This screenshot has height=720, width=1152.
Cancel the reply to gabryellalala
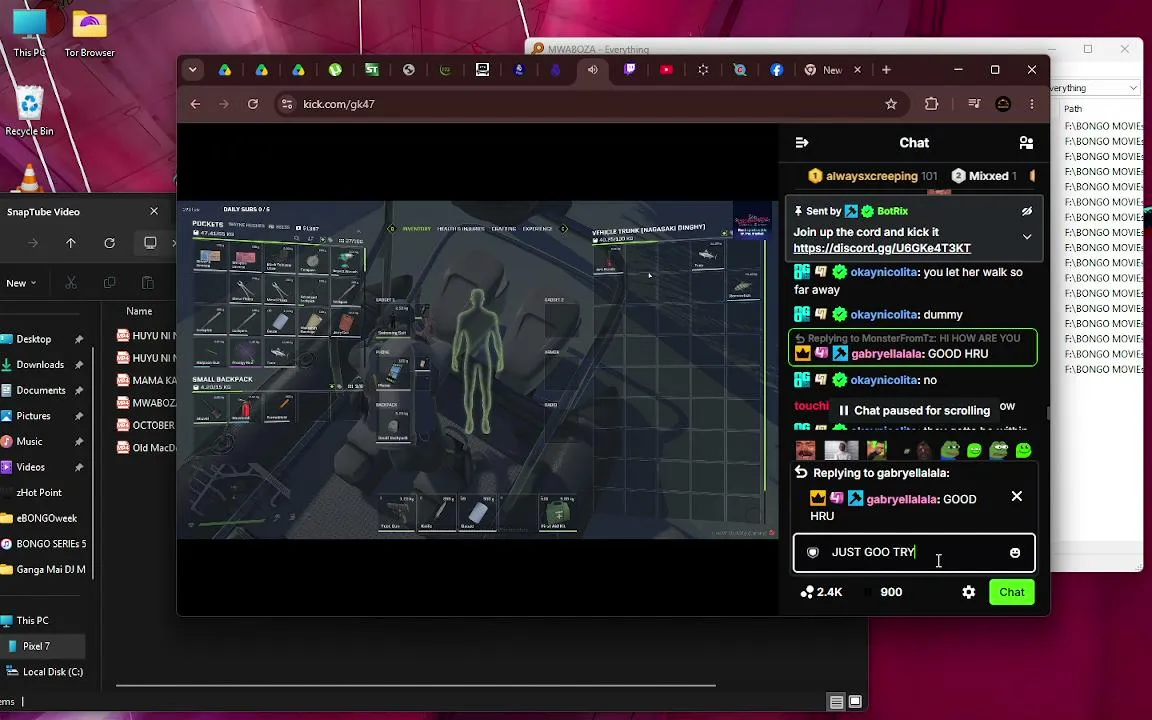pos(1016,496)
